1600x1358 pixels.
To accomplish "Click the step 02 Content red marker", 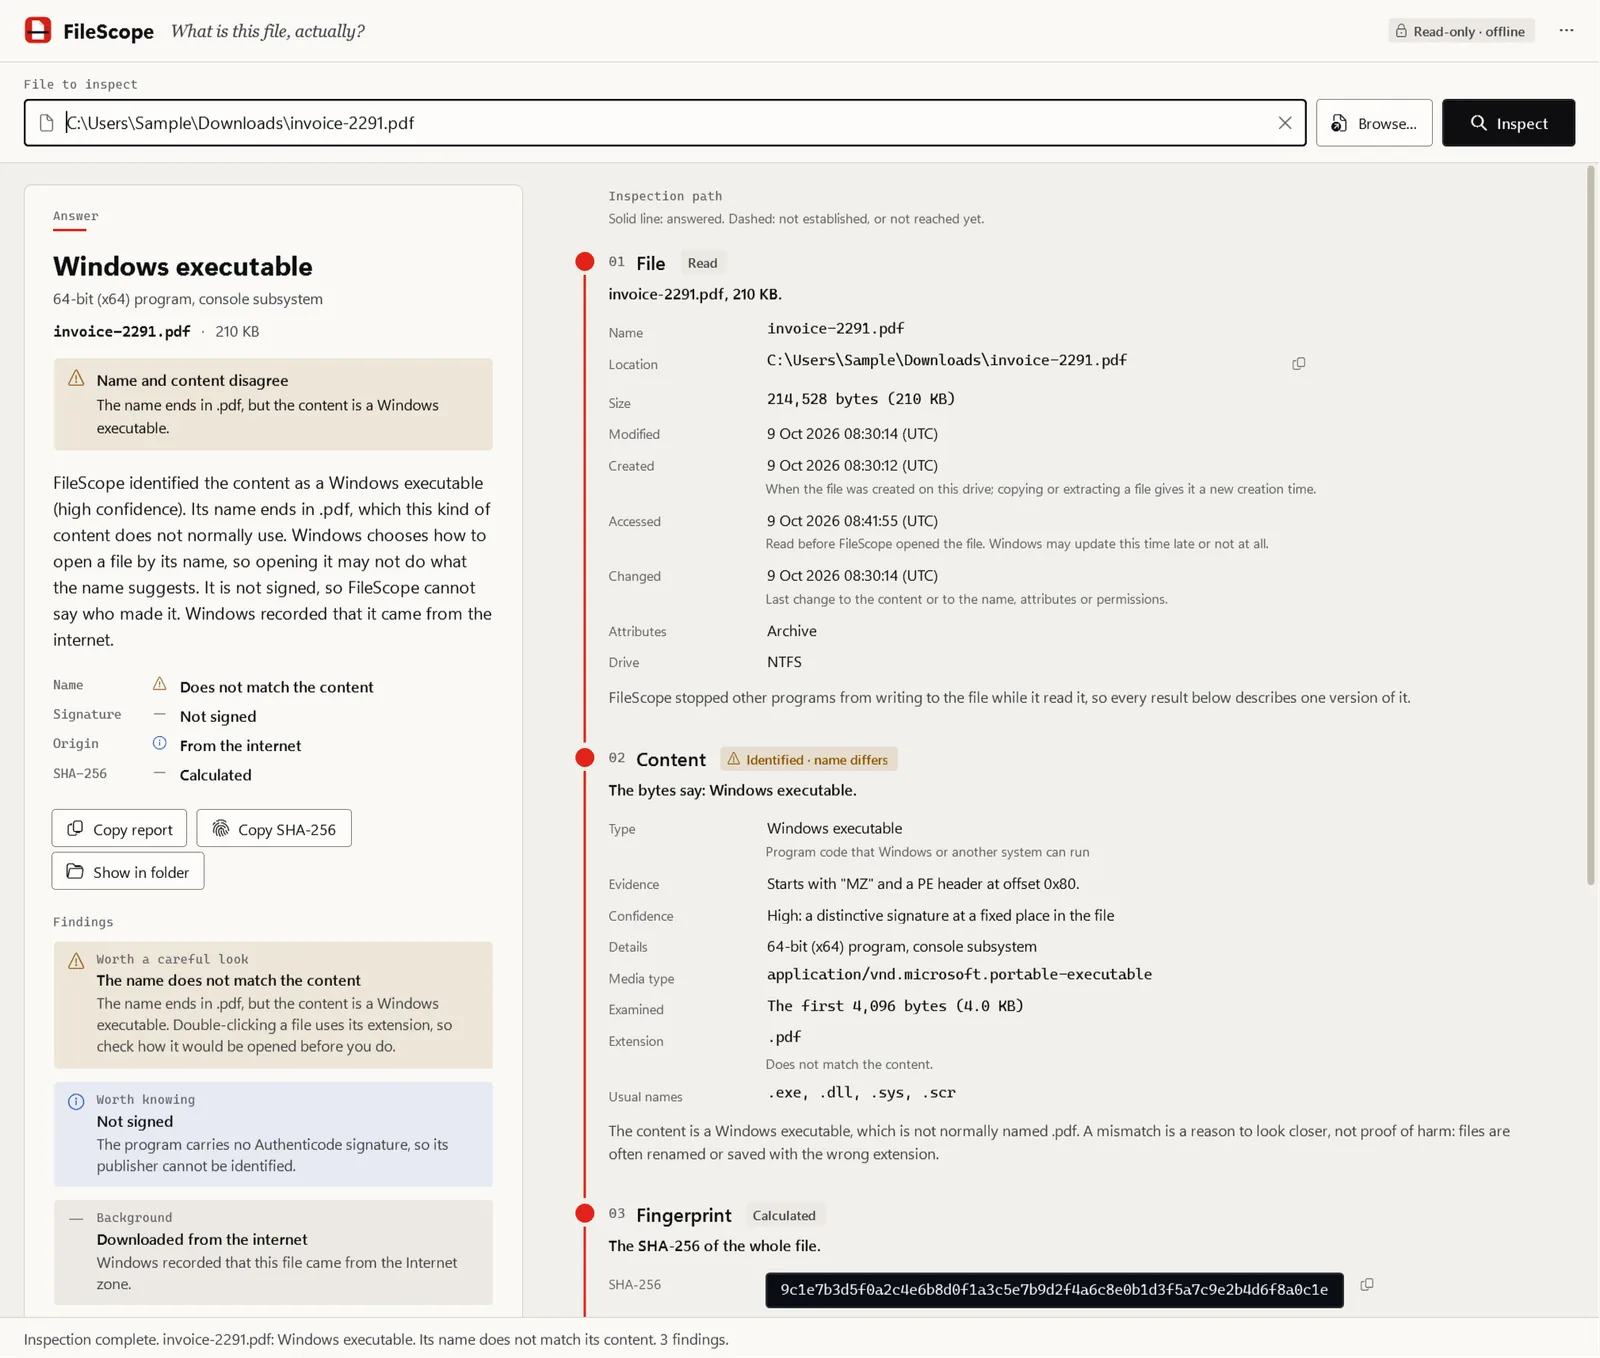I will (585, 758).
